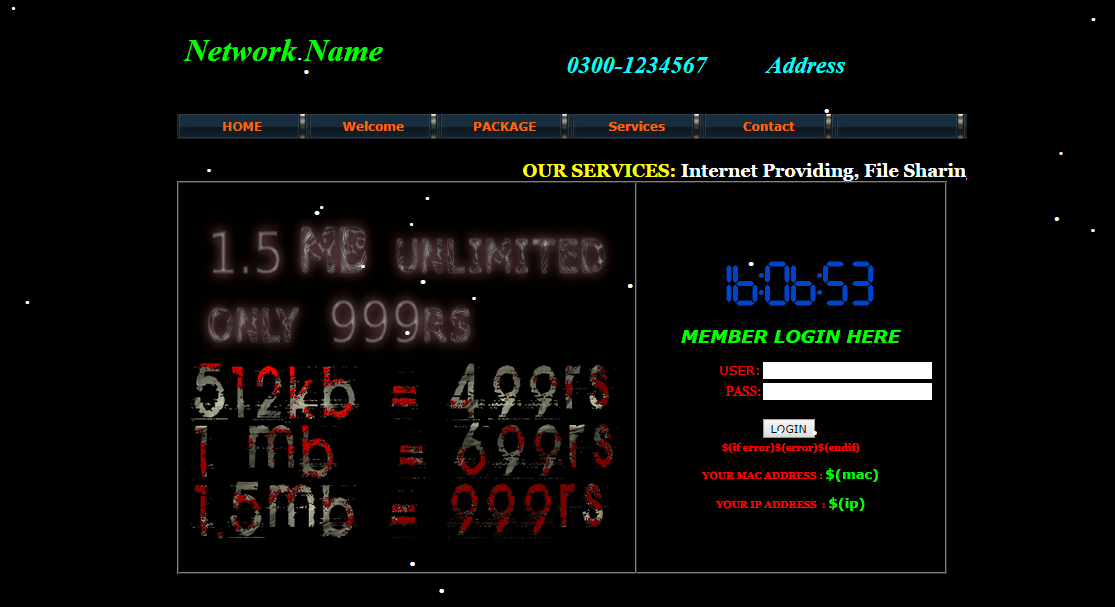Click the LOGIN button

tap(789, 429)
